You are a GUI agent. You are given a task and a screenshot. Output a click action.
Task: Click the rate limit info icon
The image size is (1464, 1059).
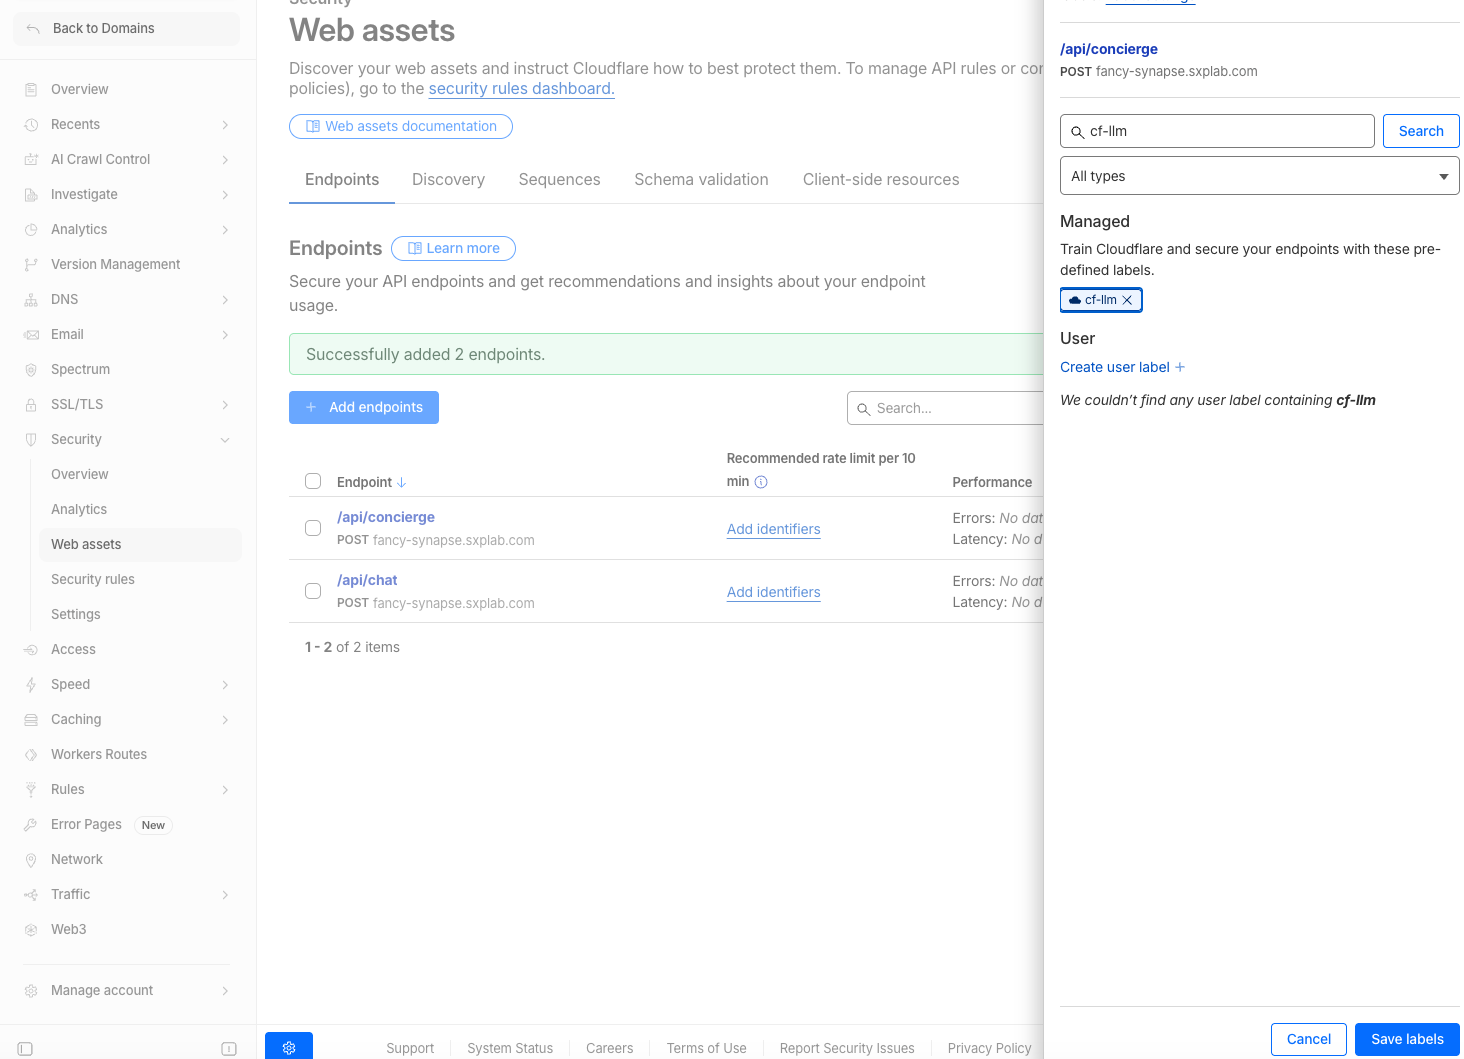coord(761,482)
